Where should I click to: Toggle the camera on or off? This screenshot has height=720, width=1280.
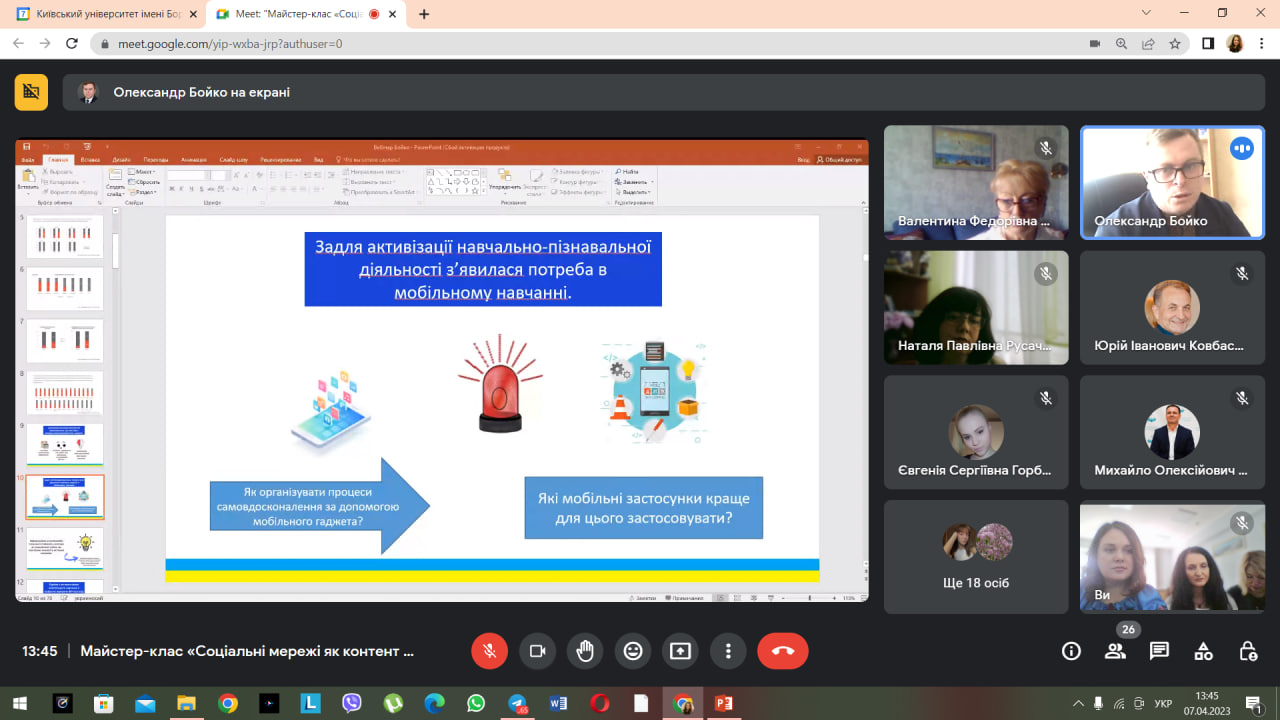537,651
